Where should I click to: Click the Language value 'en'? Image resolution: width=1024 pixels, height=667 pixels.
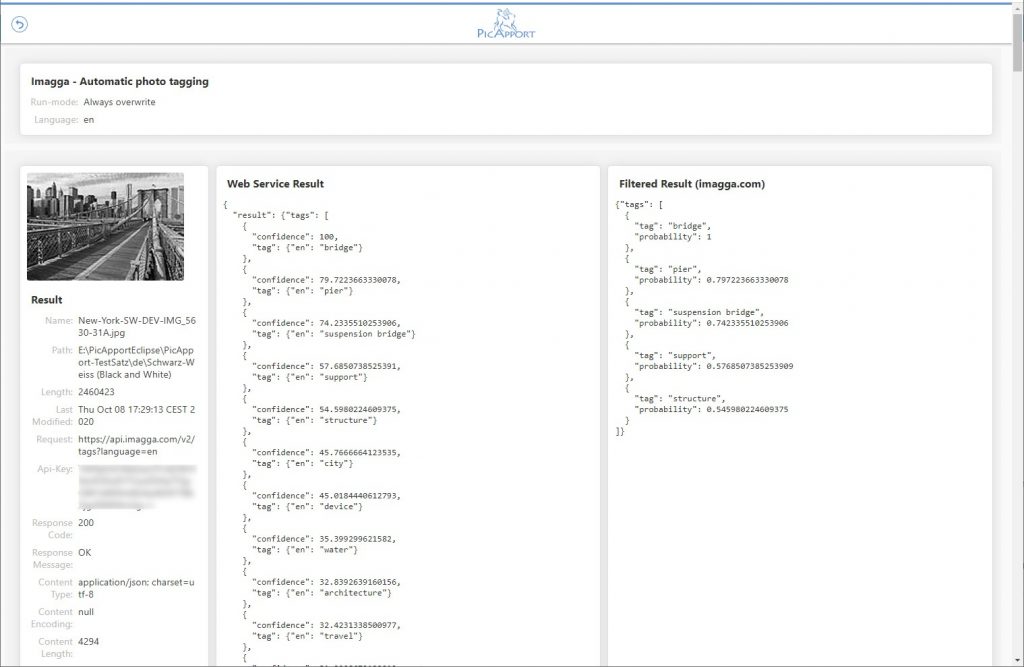coord(88,120)
